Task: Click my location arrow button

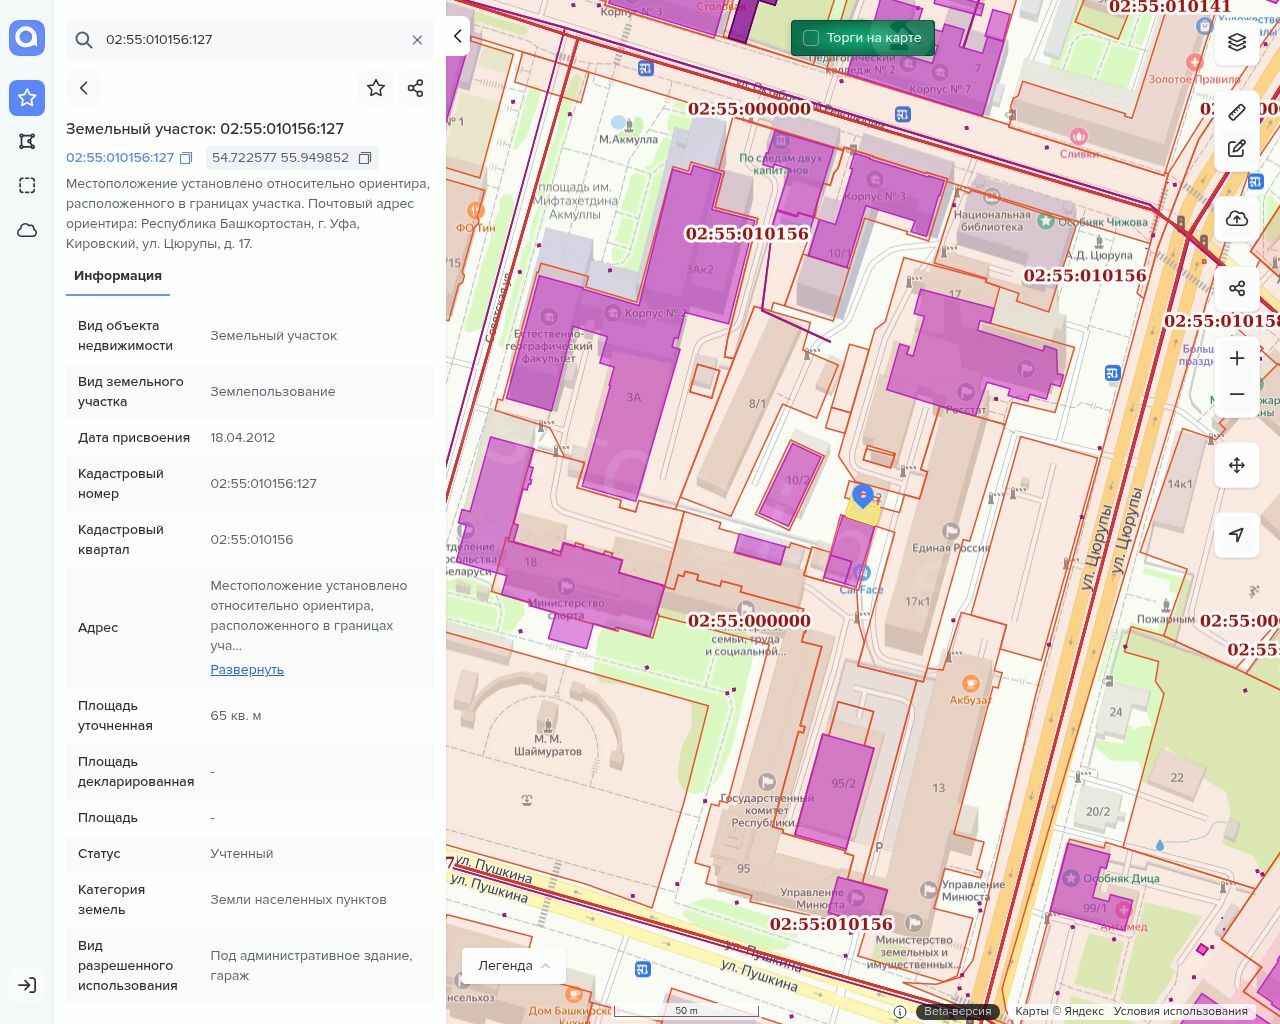Action: [x=1237, y=535]
